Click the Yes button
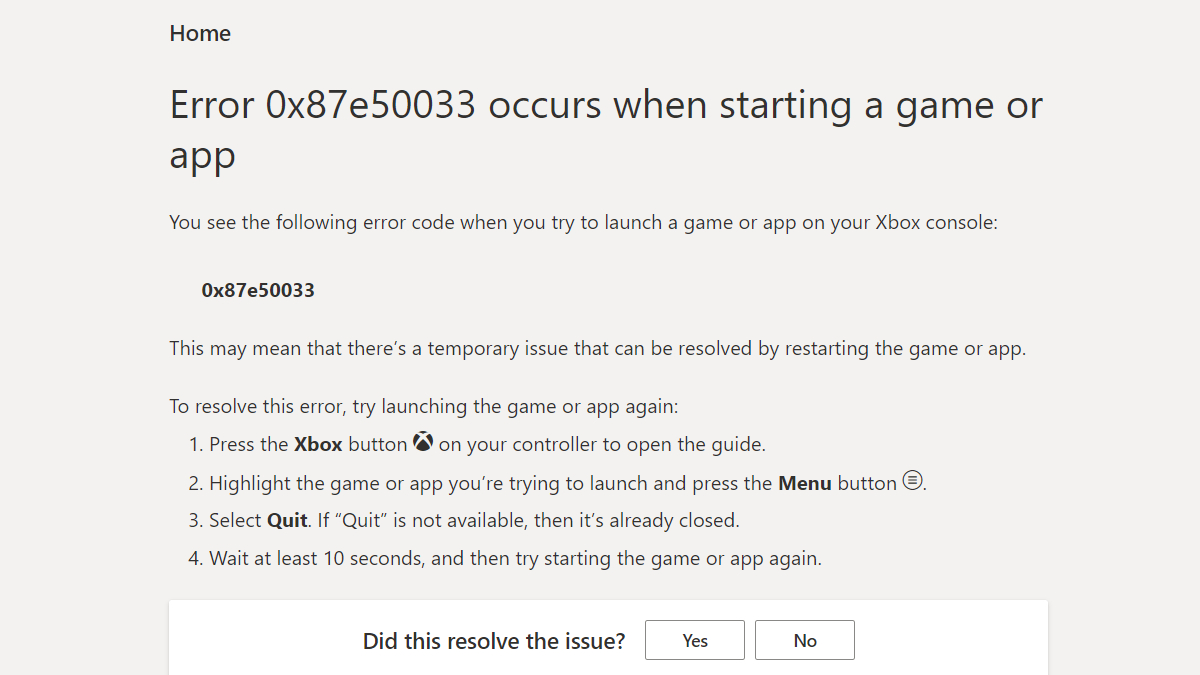 coord(694,640)
